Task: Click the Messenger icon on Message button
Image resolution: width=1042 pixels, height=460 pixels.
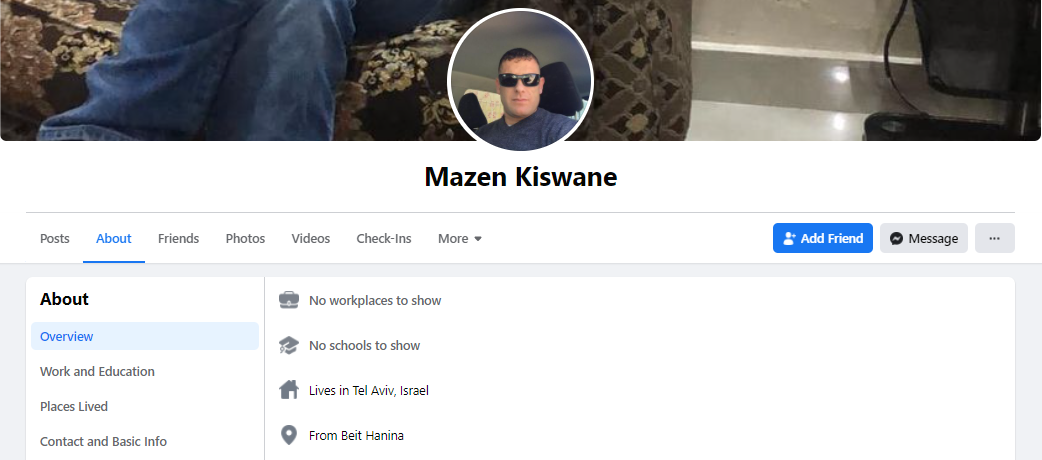Action: [x=896, y=238]
